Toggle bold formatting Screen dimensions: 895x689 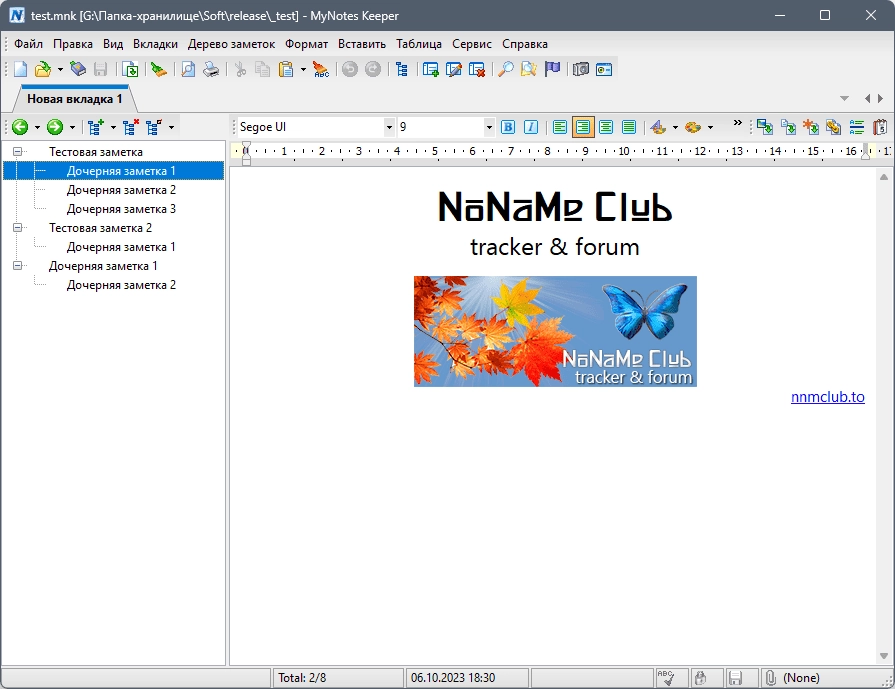tap(507, 127)
